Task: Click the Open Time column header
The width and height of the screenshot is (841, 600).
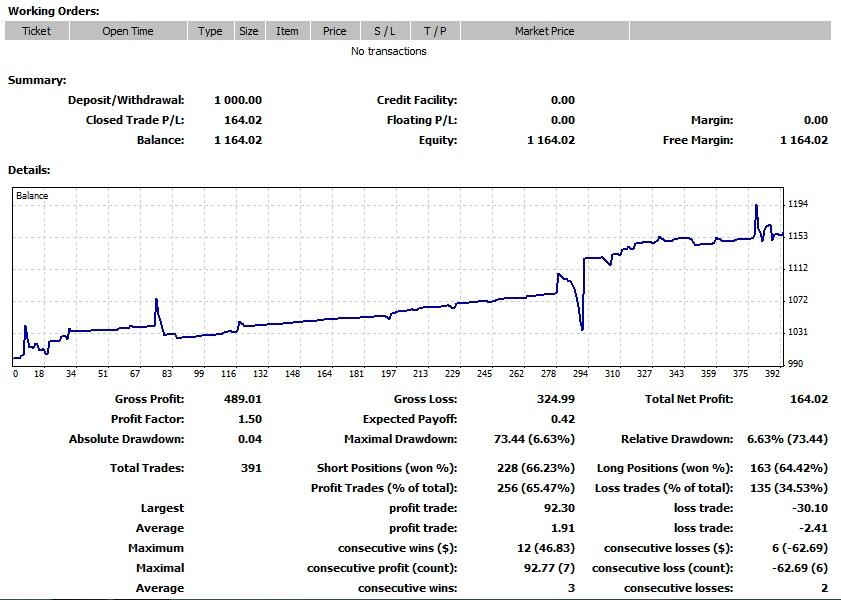Action: (x=128, y=31)
